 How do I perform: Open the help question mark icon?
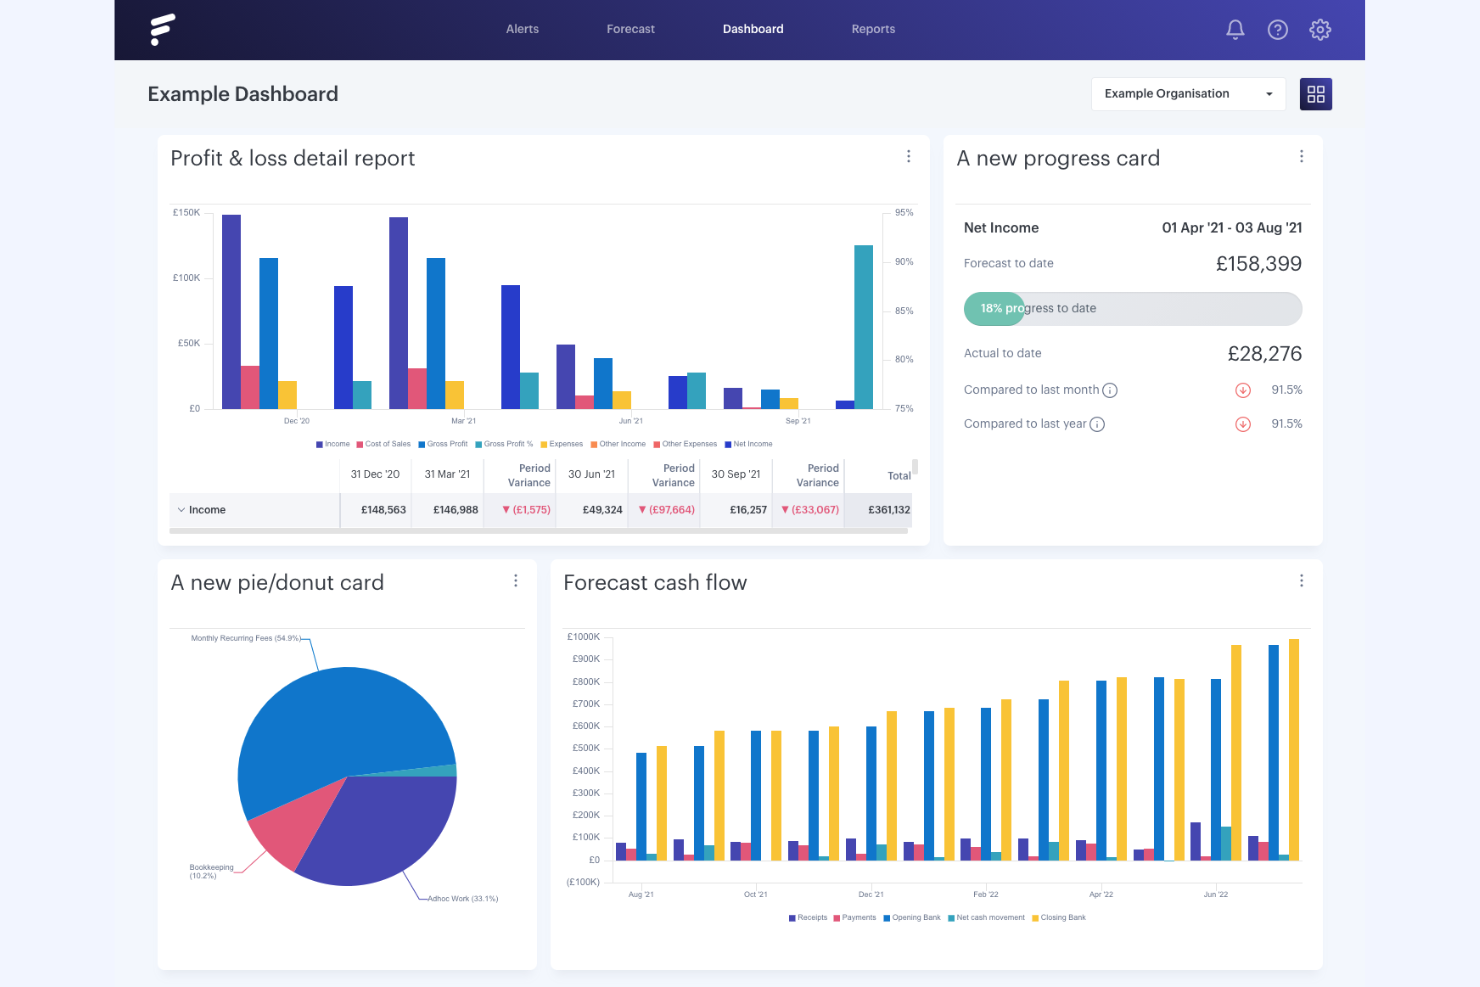[1278, 29]
